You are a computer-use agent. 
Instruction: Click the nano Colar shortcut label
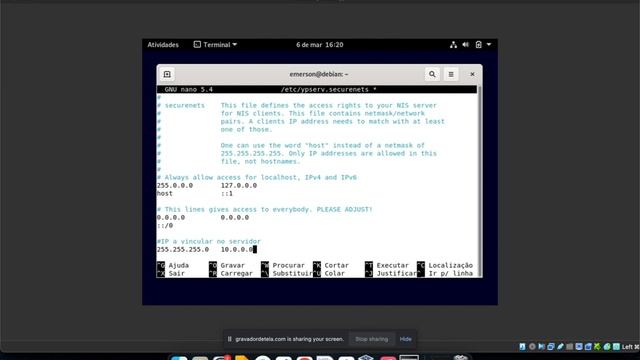pos(334,273)
